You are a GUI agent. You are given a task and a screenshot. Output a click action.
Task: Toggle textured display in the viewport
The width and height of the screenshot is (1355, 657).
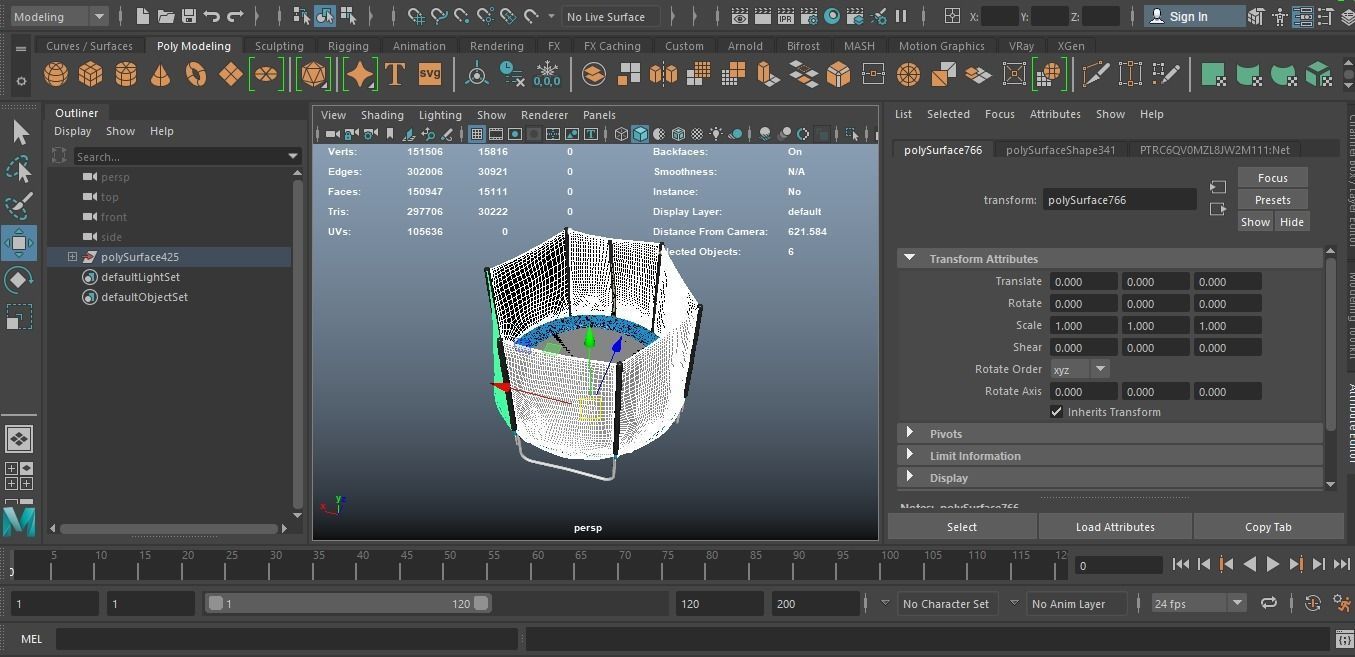697,134
